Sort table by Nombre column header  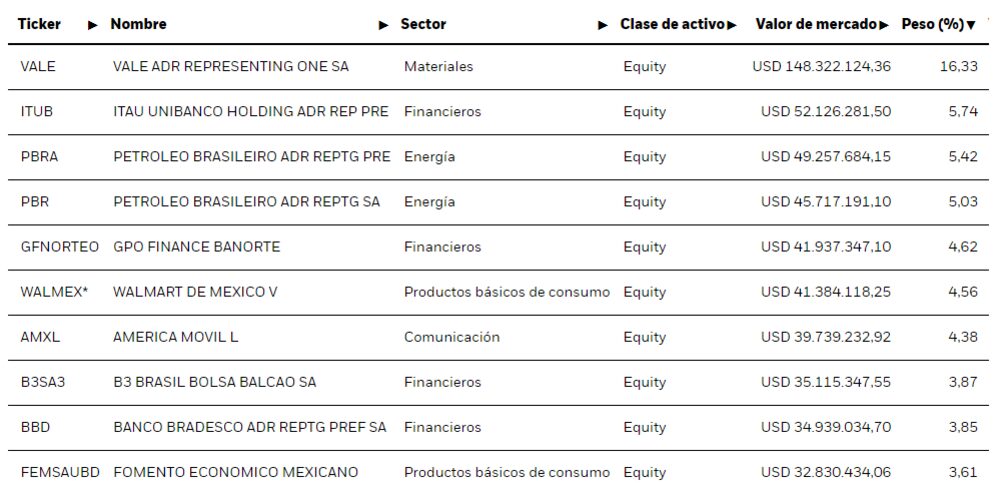[x=138, y=24]
